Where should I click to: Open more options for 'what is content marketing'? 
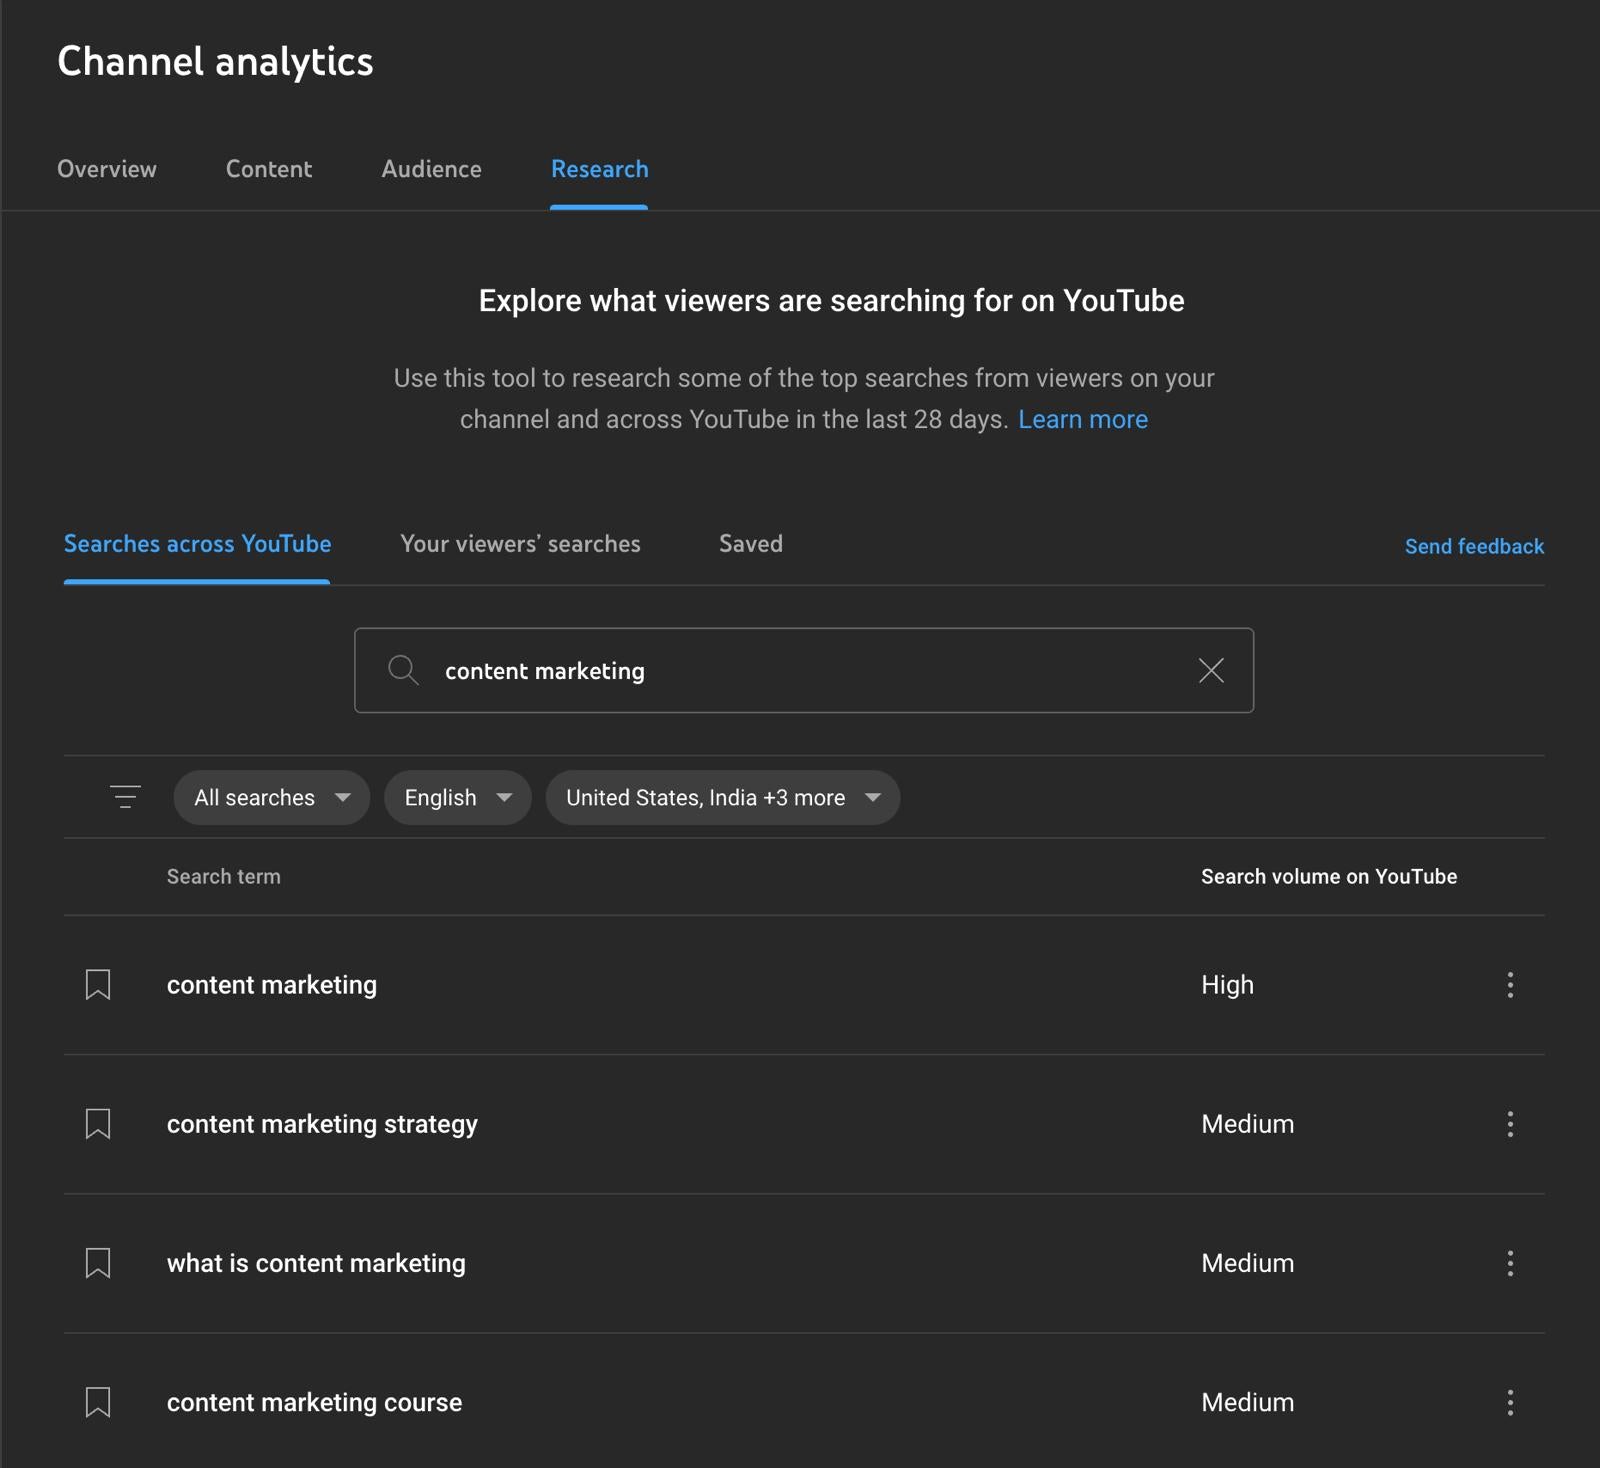1510,1263
